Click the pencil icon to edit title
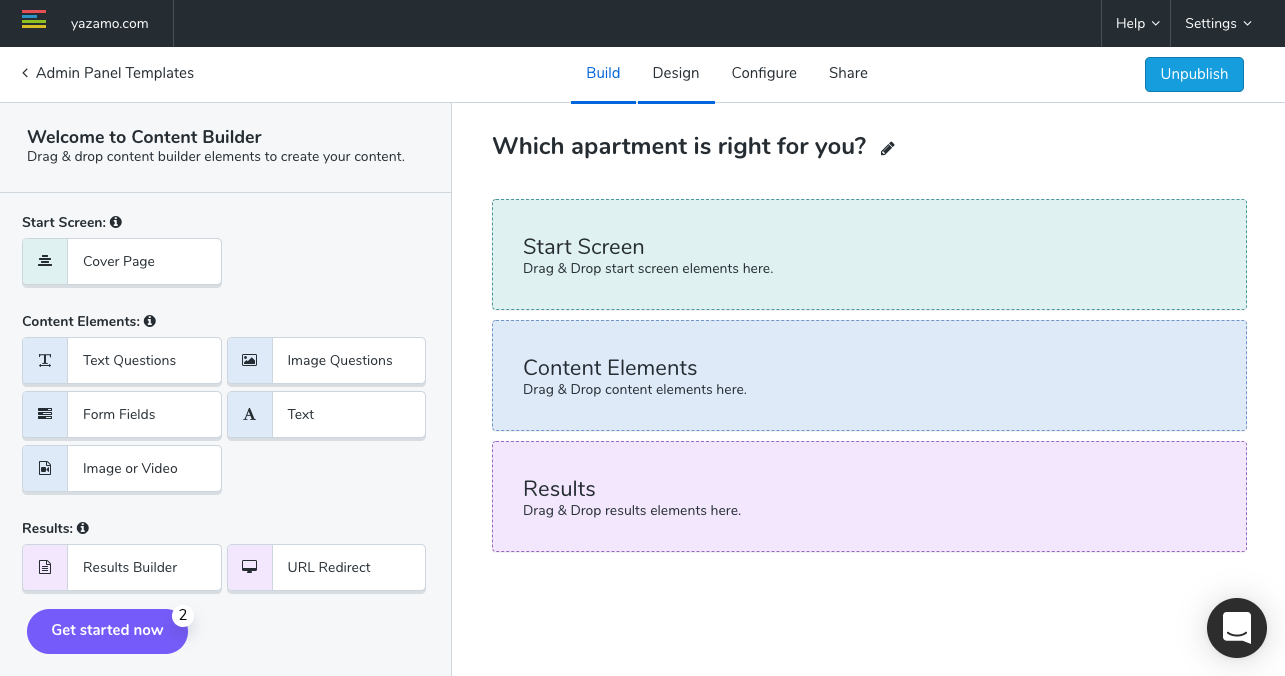The width and height of the screenshot is (1285, 676). click(887, 148)
